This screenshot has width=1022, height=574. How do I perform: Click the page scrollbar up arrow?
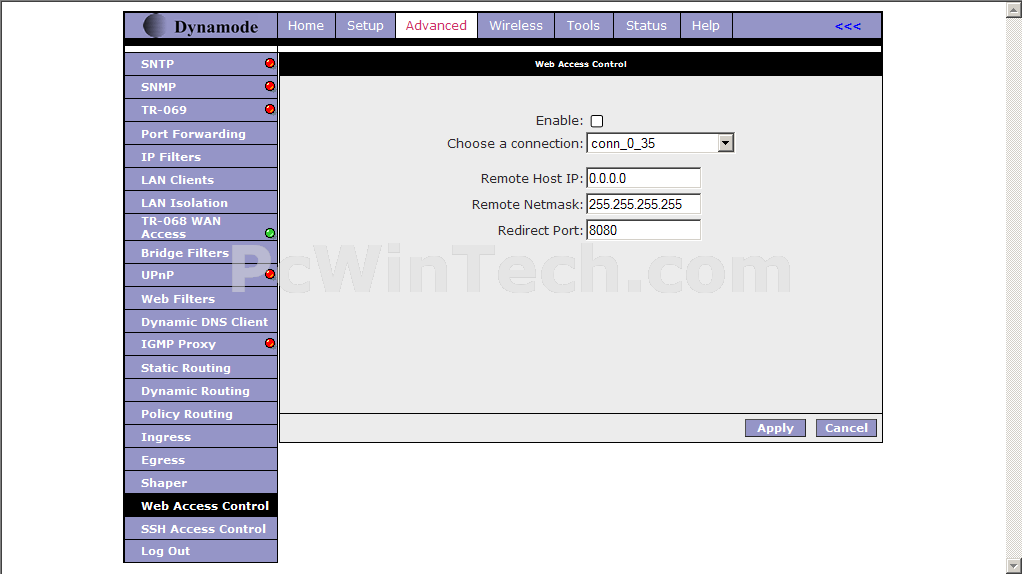point(1014,10)
